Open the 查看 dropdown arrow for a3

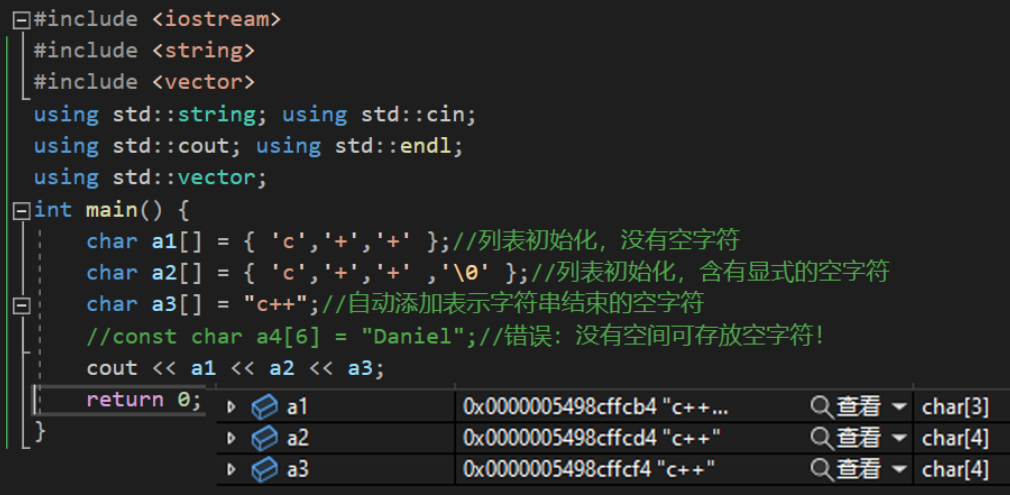[898, 470]
